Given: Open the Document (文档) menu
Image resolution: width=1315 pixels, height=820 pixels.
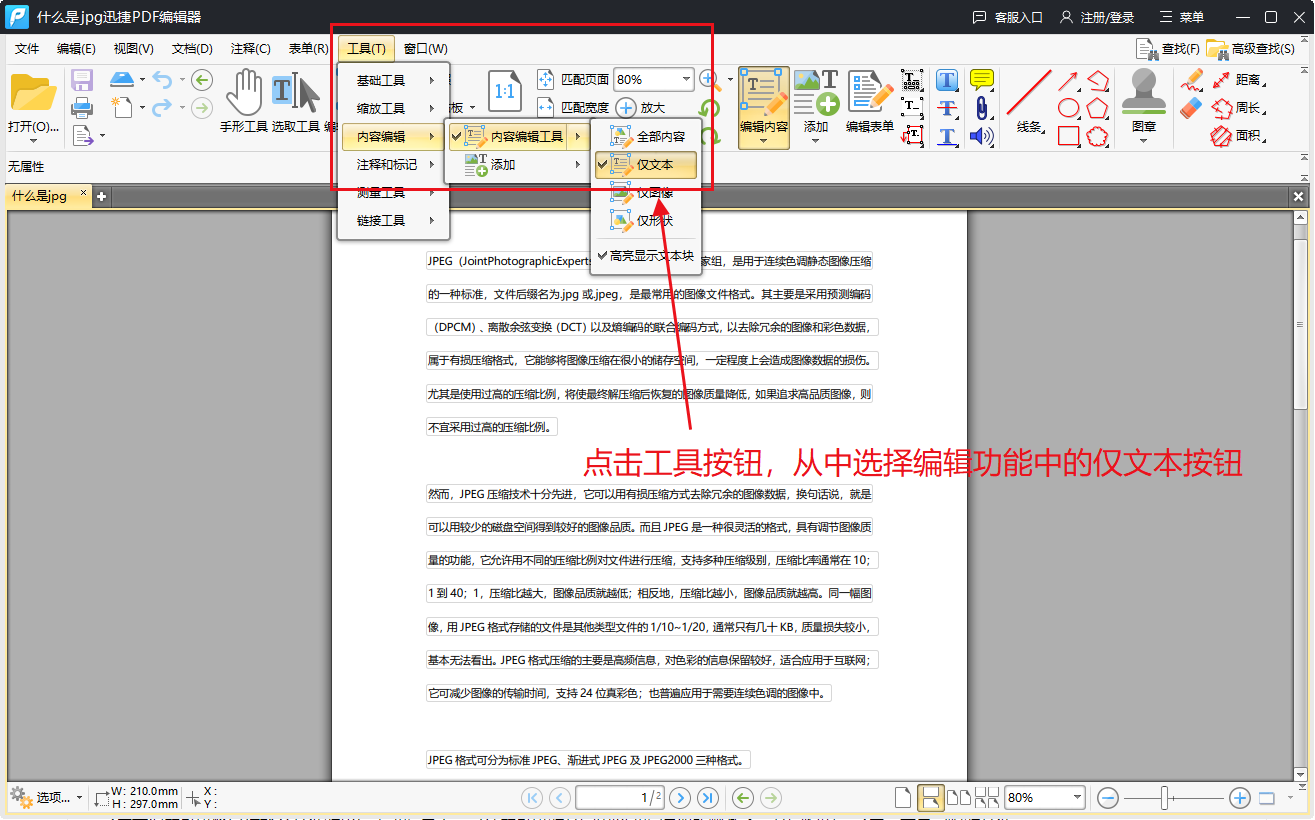Looking at the screenshot, I should click(192, 48).
